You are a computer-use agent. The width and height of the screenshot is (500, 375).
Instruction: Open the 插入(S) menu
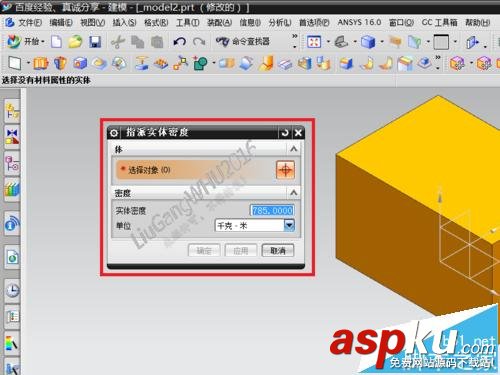[x=124, y=23]
